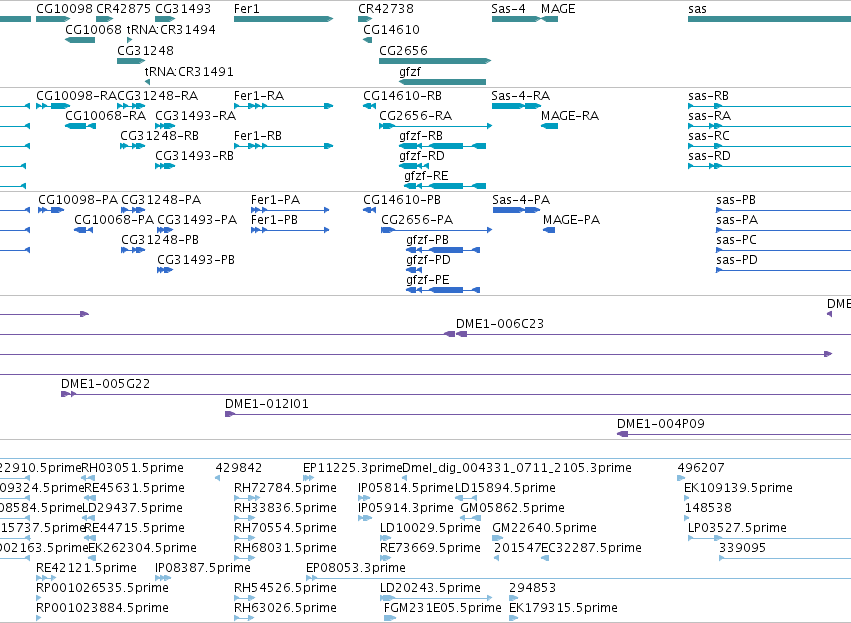
Task: Click the EP11225.3prime EST label
Action: point(352,468)
